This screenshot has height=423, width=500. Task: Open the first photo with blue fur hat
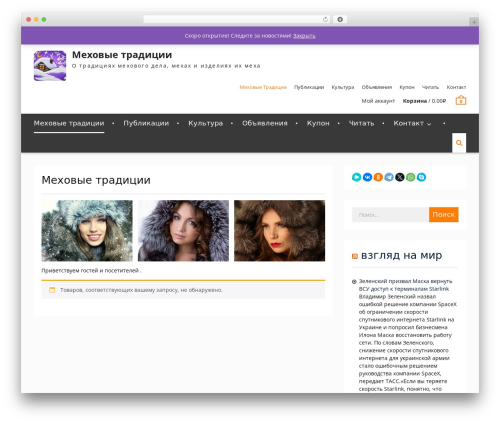(x=87, y=231)
